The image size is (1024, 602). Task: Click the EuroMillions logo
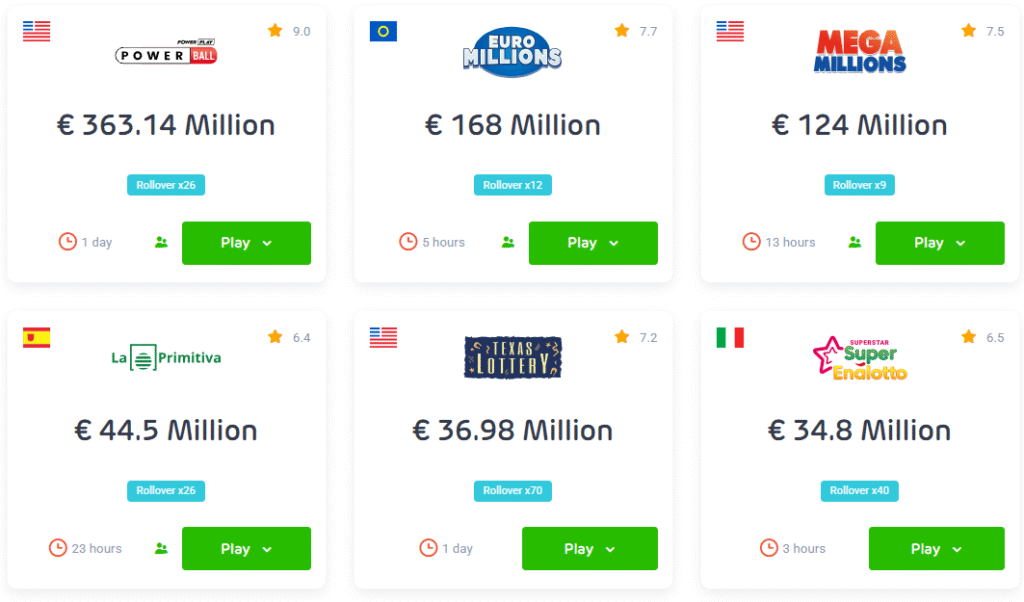point(512,52)
